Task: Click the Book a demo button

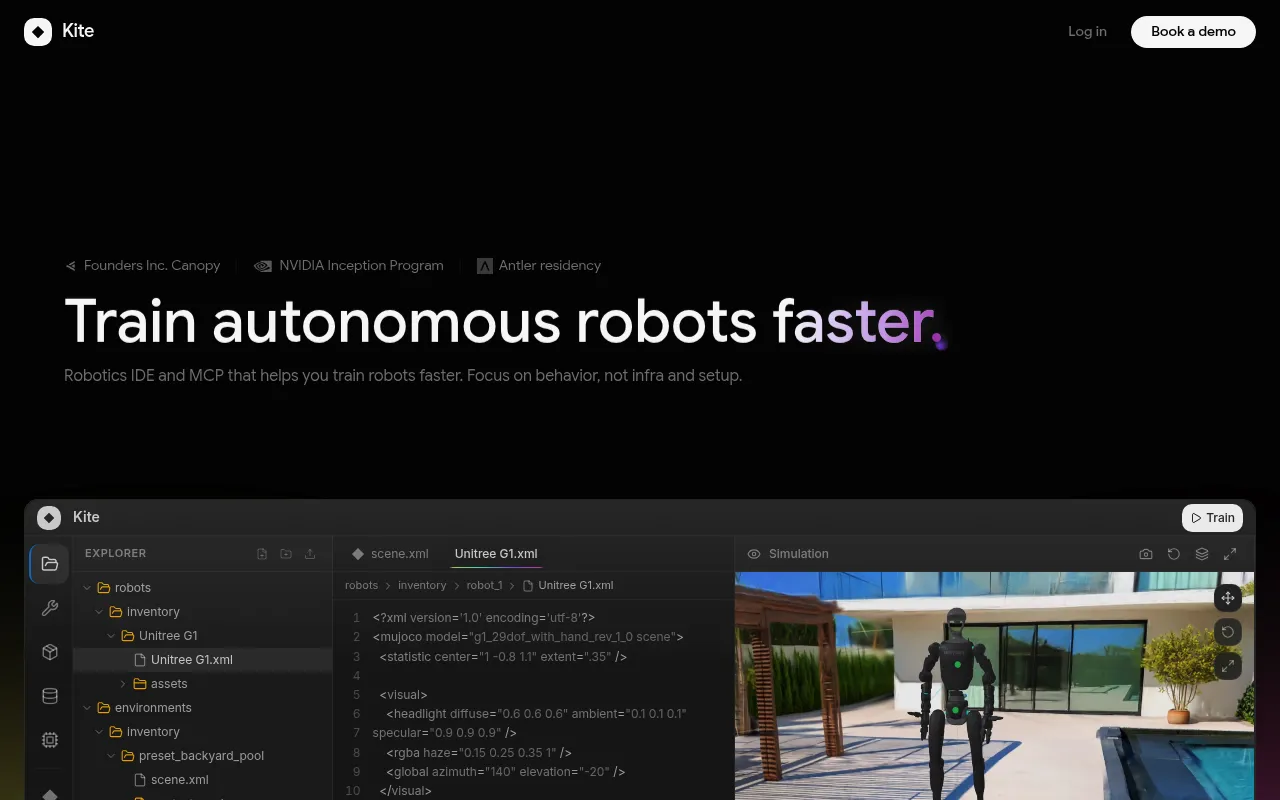Action: point(1193,31)
